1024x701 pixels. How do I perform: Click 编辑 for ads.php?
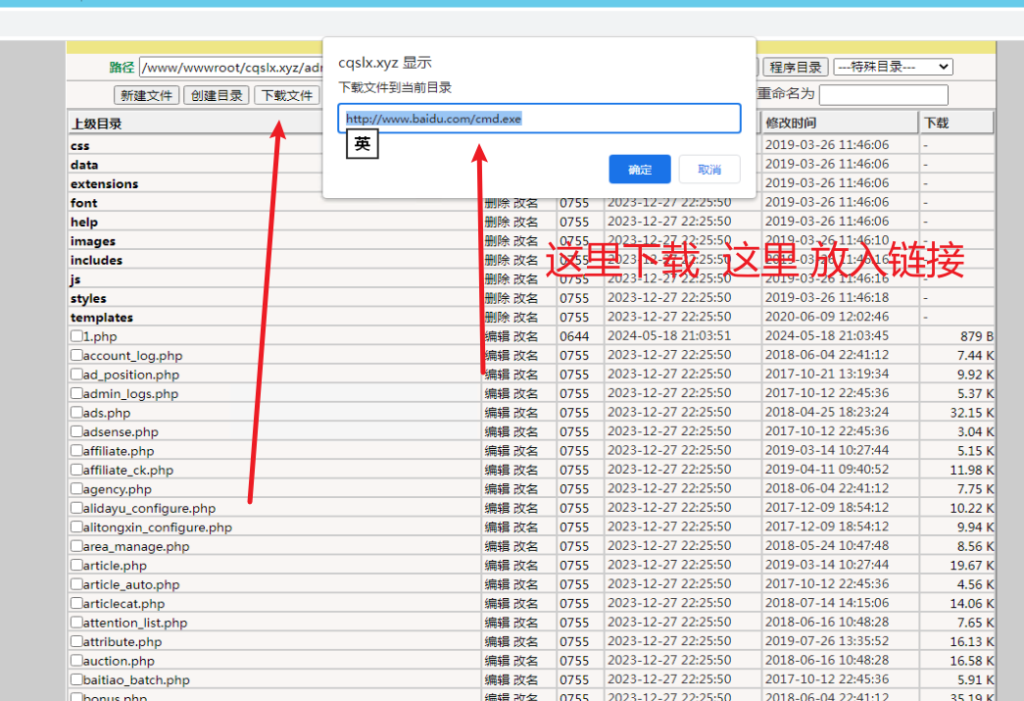coord(497,413)
